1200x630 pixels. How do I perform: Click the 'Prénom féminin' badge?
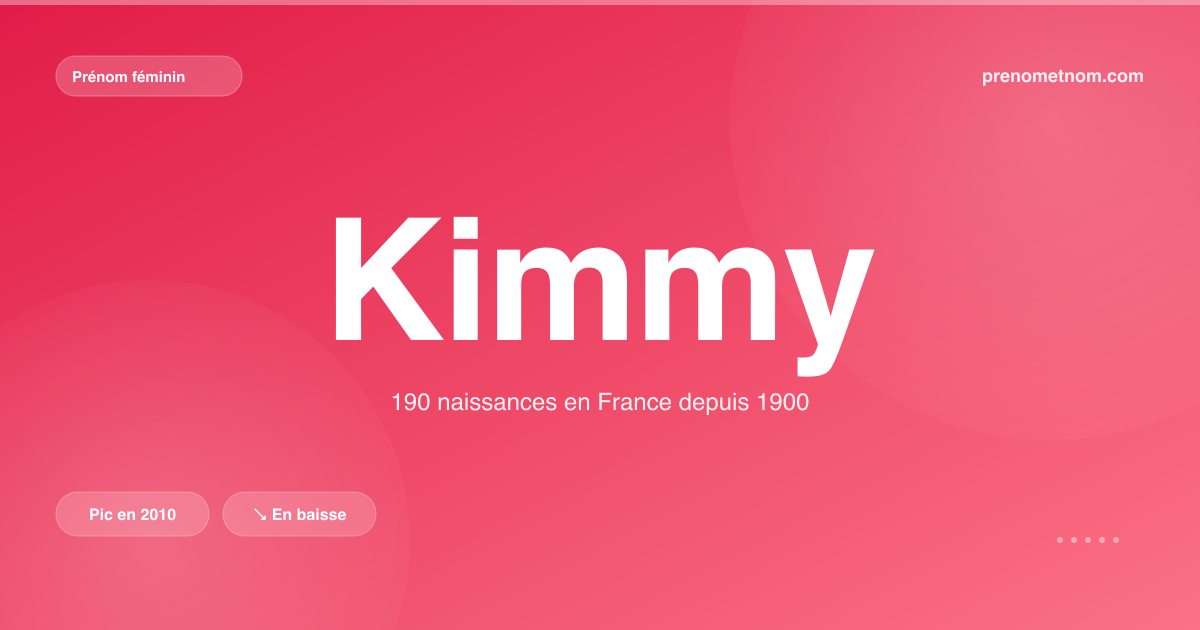149,76
